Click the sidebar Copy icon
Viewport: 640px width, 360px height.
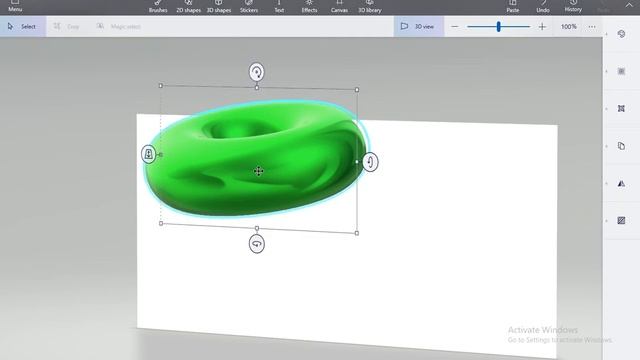tap(621, 146)
